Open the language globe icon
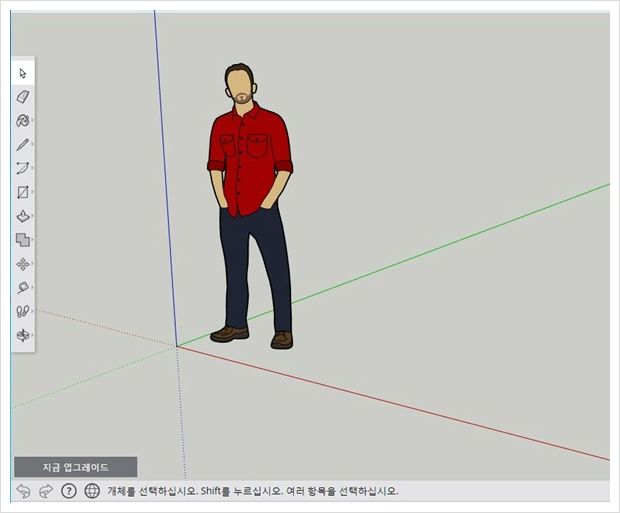The height and width of the screenshot is (513, 620). coord(92,491)
